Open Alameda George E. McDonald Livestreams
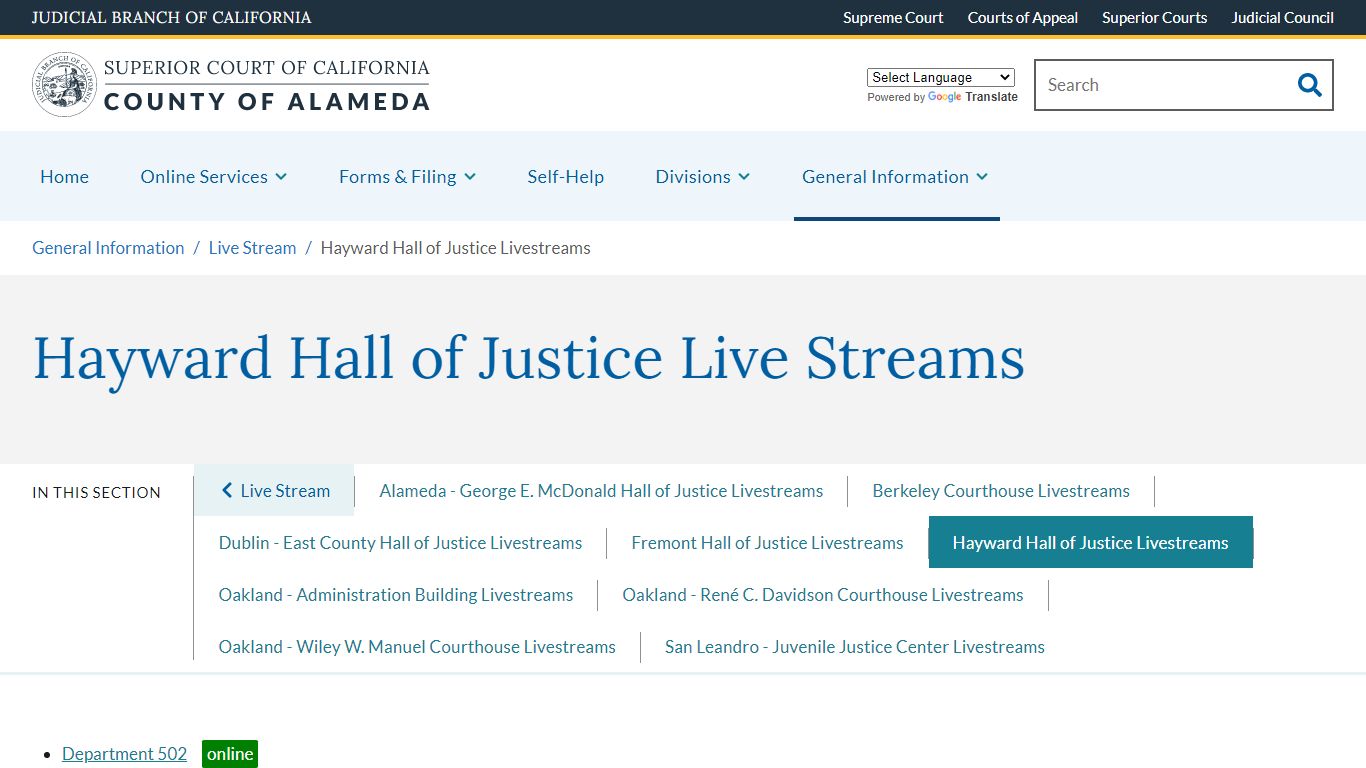 click(x=601, y=490)
